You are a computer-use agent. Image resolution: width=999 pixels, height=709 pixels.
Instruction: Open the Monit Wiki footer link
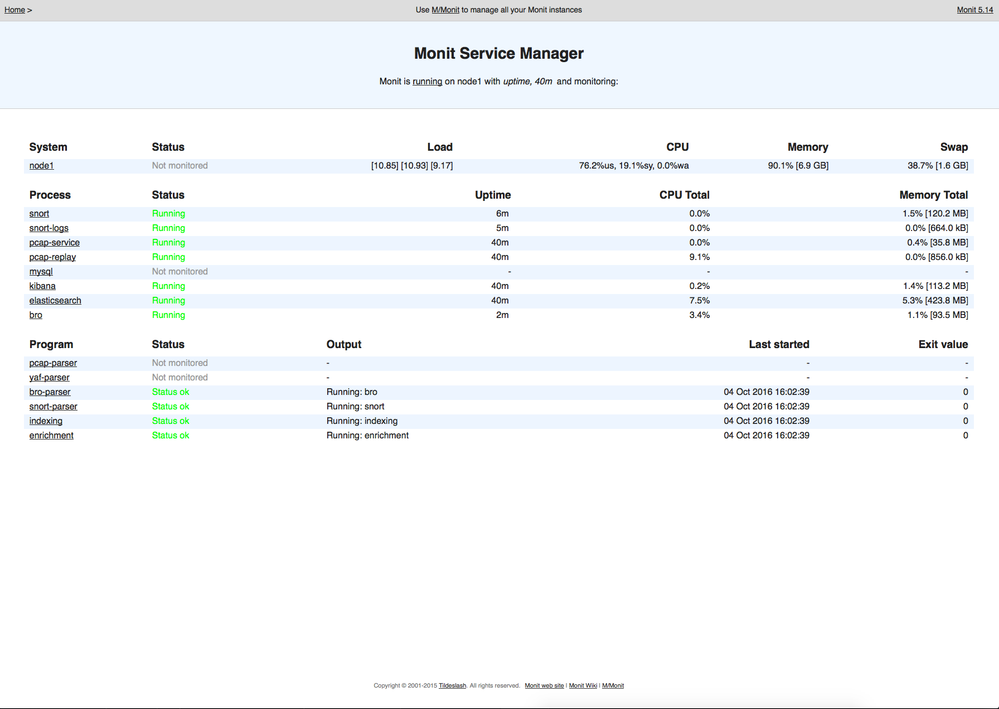(x=582, y=685)
